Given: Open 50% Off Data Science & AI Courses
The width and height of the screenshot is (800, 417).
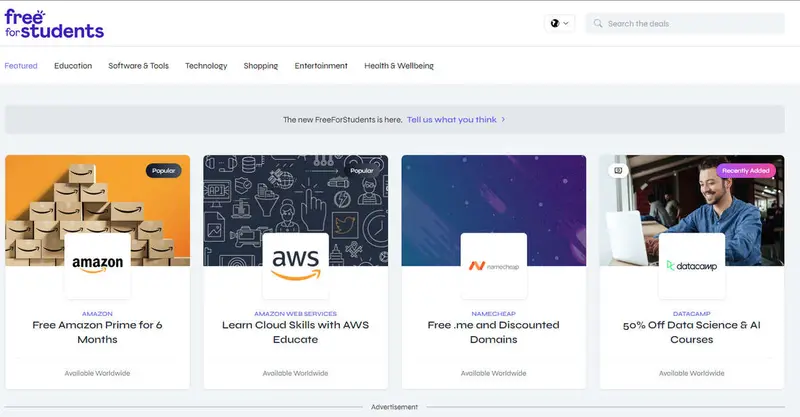Looking at the screenshot, I should click(692, 332).
